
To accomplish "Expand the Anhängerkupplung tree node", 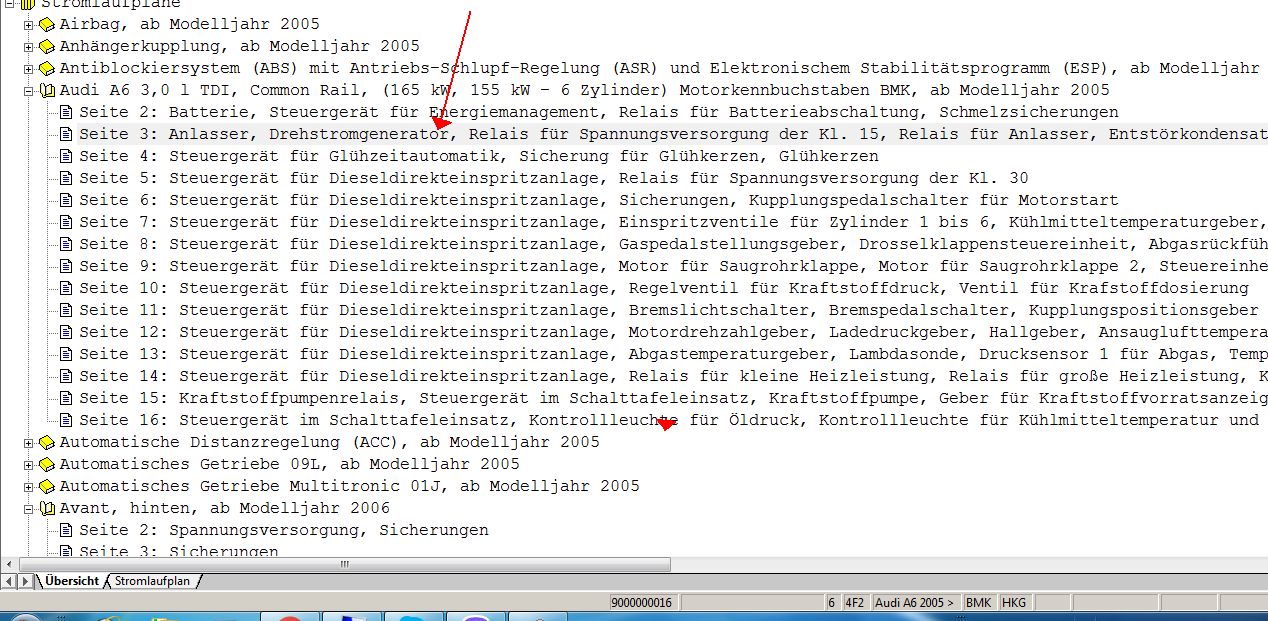I will click(28, 46).
